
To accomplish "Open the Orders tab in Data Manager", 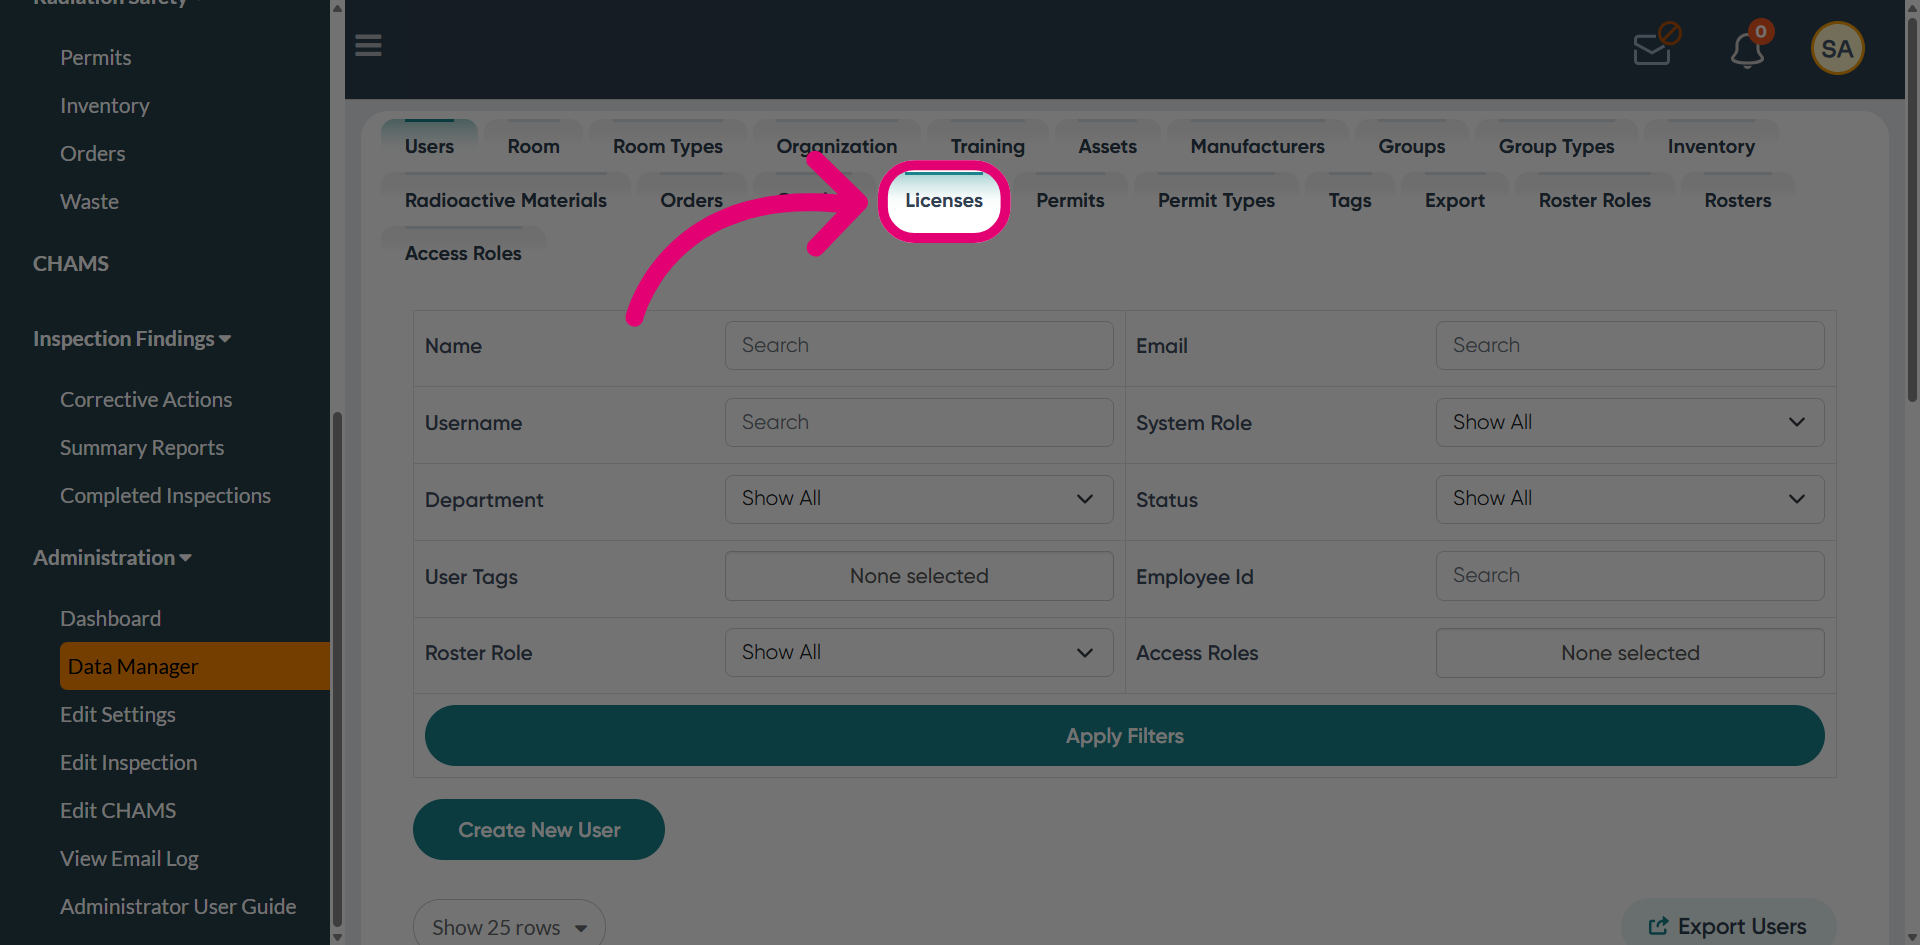I will 691,200.
